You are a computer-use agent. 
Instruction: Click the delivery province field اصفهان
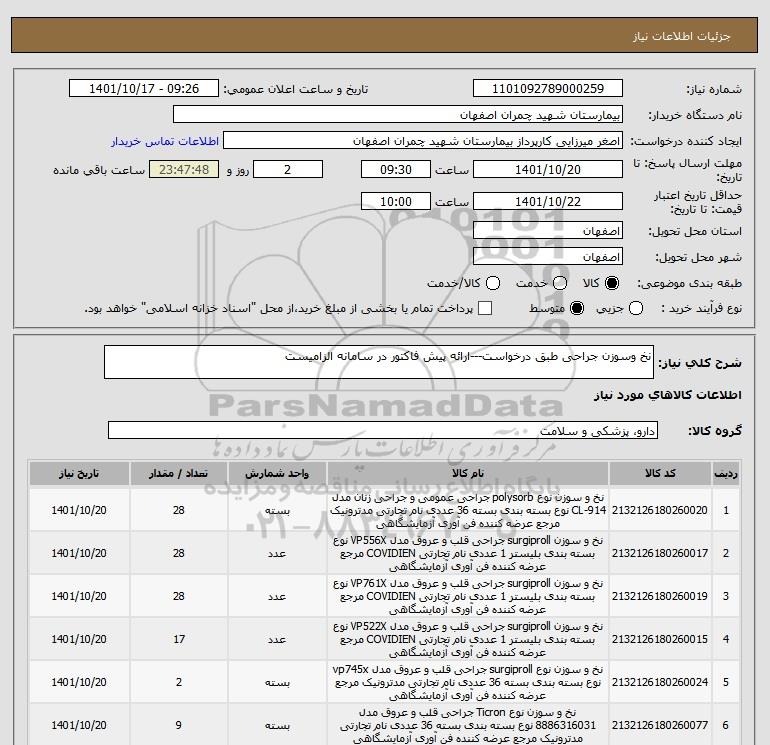(548, 231)
